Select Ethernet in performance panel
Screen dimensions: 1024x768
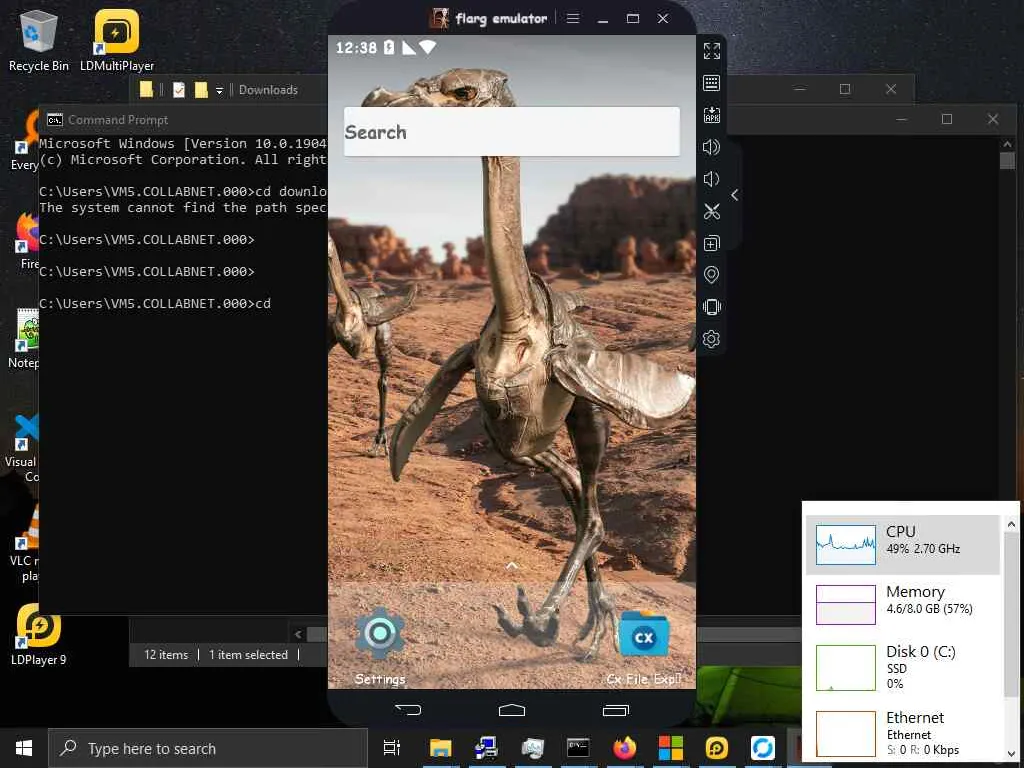click(x=903, y=733)
